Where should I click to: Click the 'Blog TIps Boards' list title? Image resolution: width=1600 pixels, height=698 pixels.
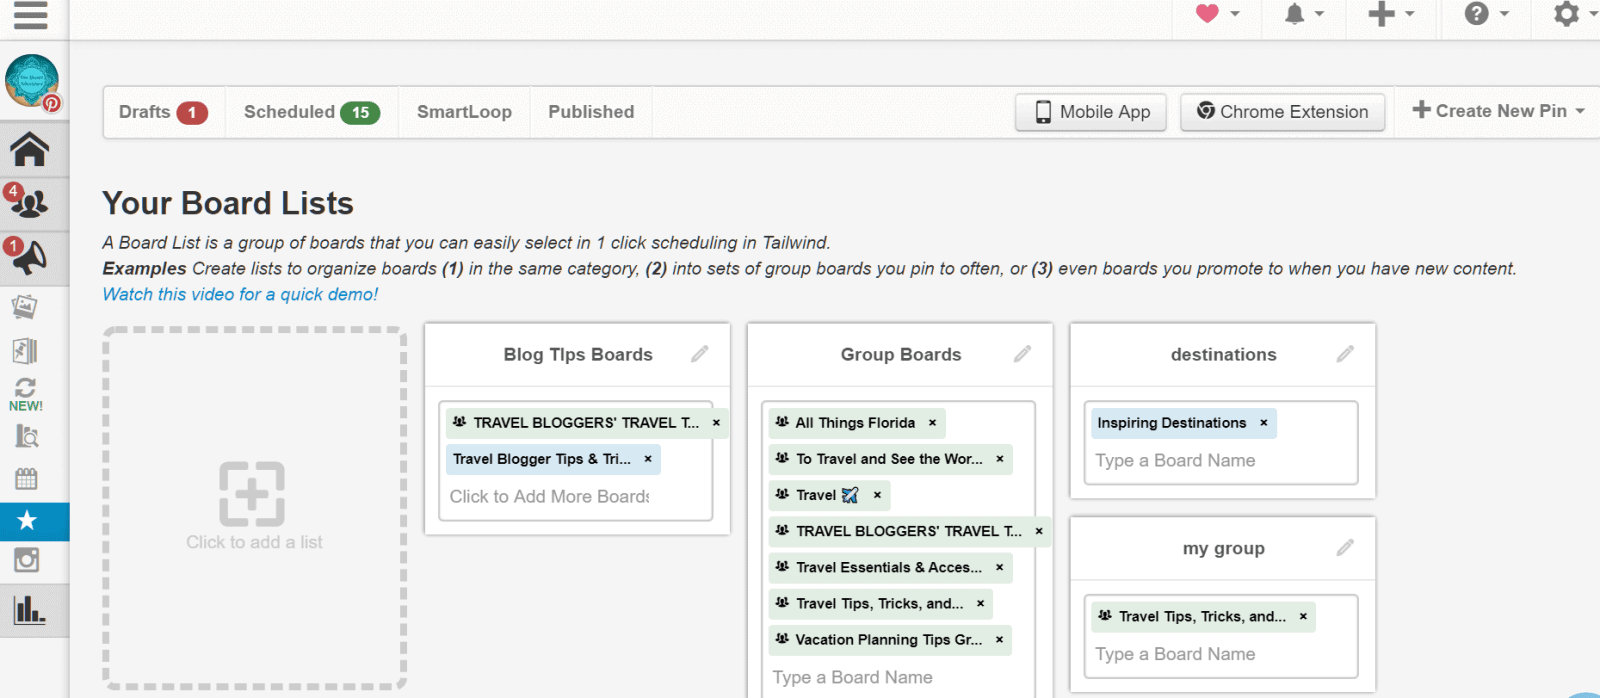pyautogui.click(x=578, y=354)
